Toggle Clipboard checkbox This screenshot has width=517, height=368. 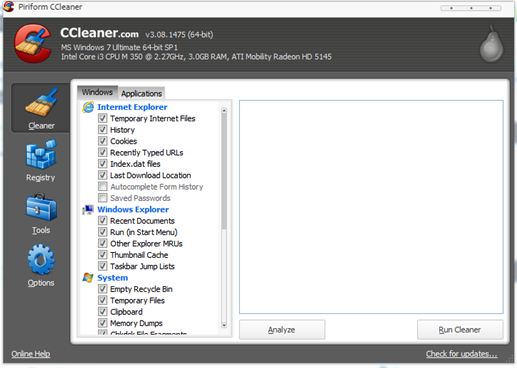coord(102,312)
